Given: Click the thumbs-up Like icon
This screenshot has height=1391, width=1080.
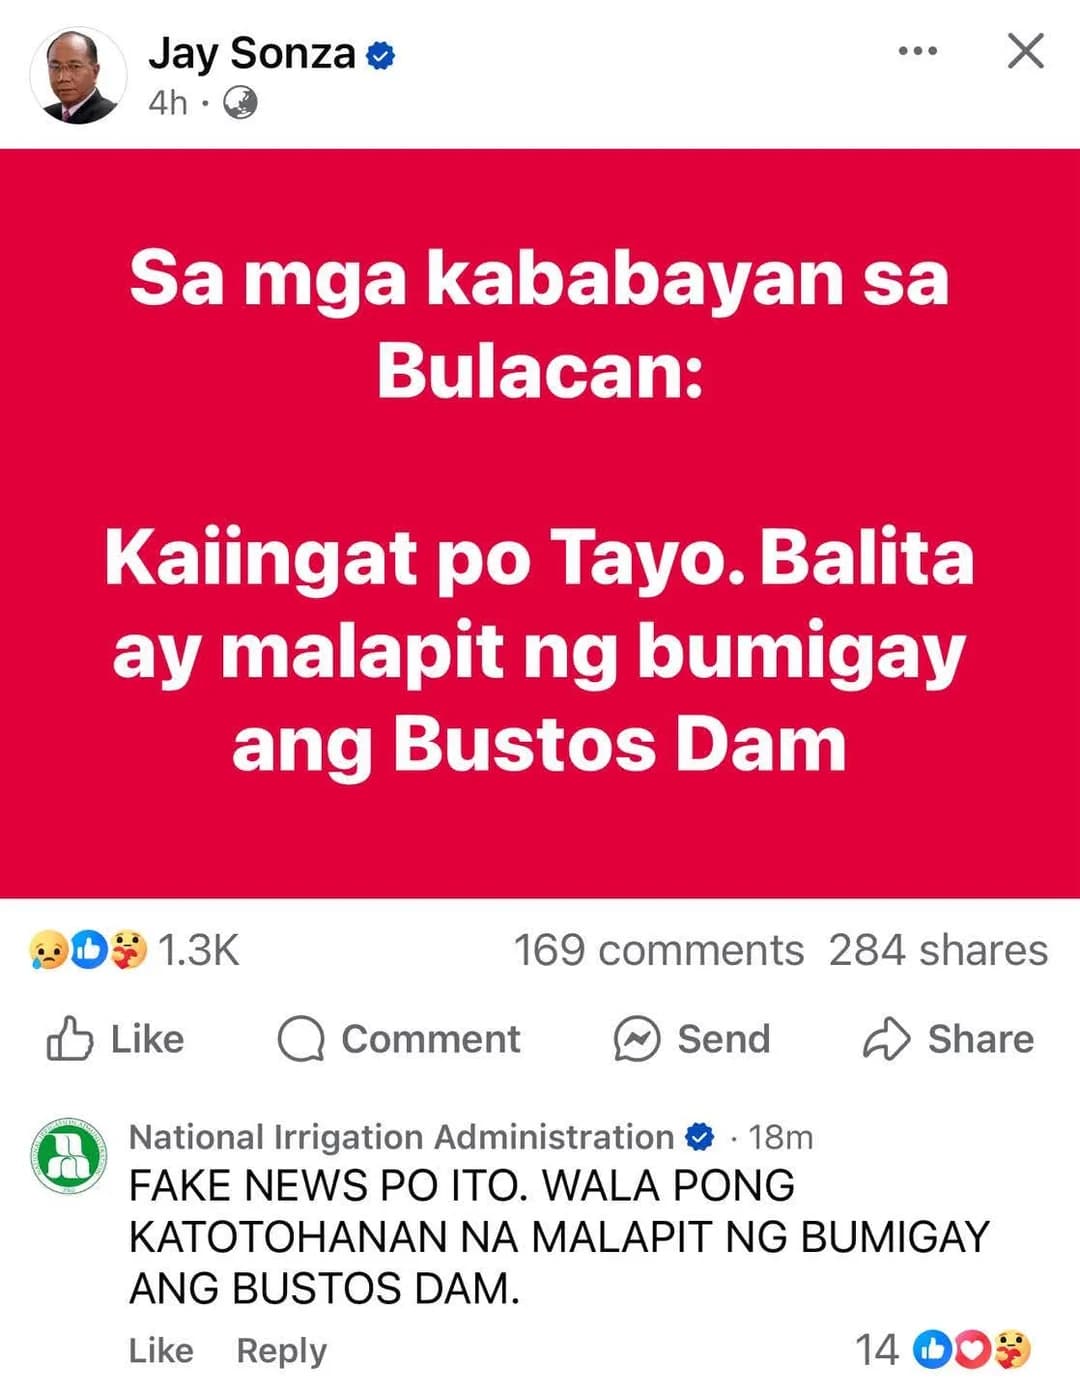Looking at the screenshot, I should point(70,1039).
